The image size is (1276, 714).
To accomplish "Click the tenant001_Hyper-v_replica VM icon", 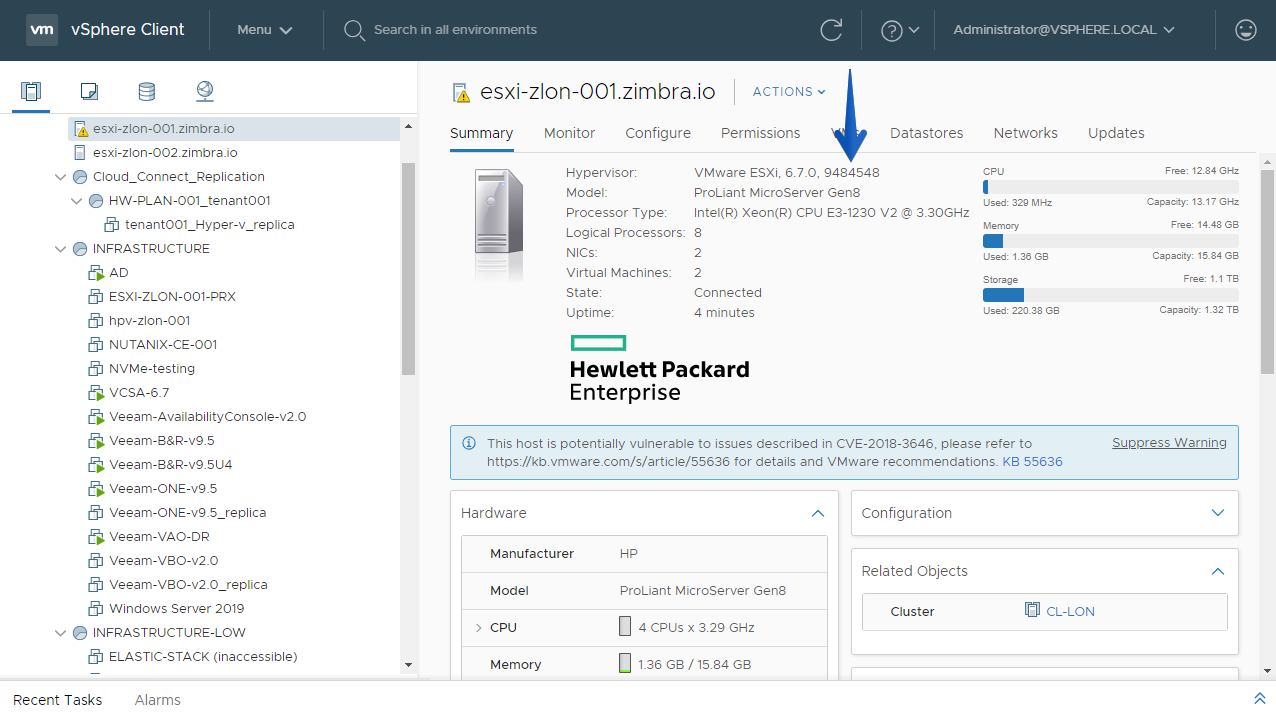I will click(x=112, y=225).
